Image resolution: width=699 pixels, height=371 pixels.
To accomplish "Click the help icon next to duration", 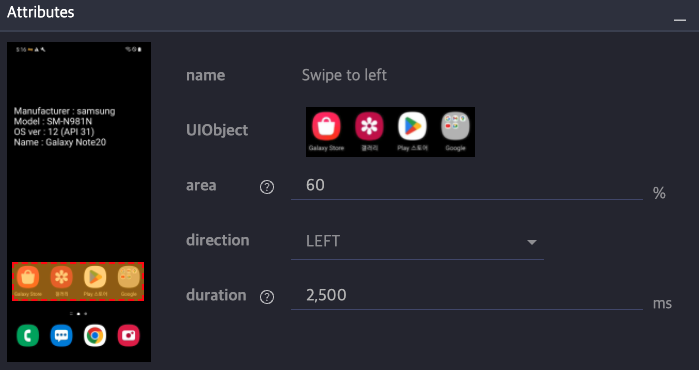I will 267,297.
